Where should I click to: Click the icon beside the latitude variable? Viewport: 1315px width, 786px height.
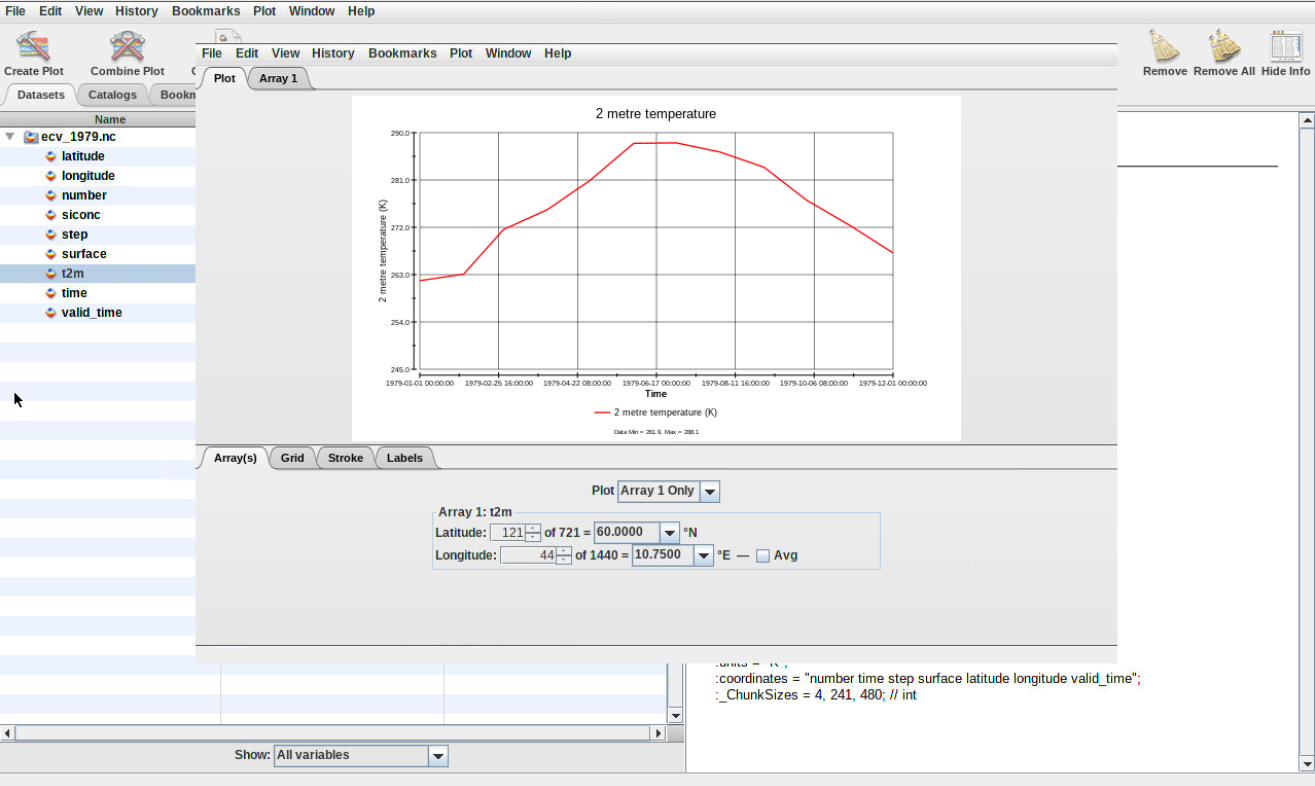[51, 156]
